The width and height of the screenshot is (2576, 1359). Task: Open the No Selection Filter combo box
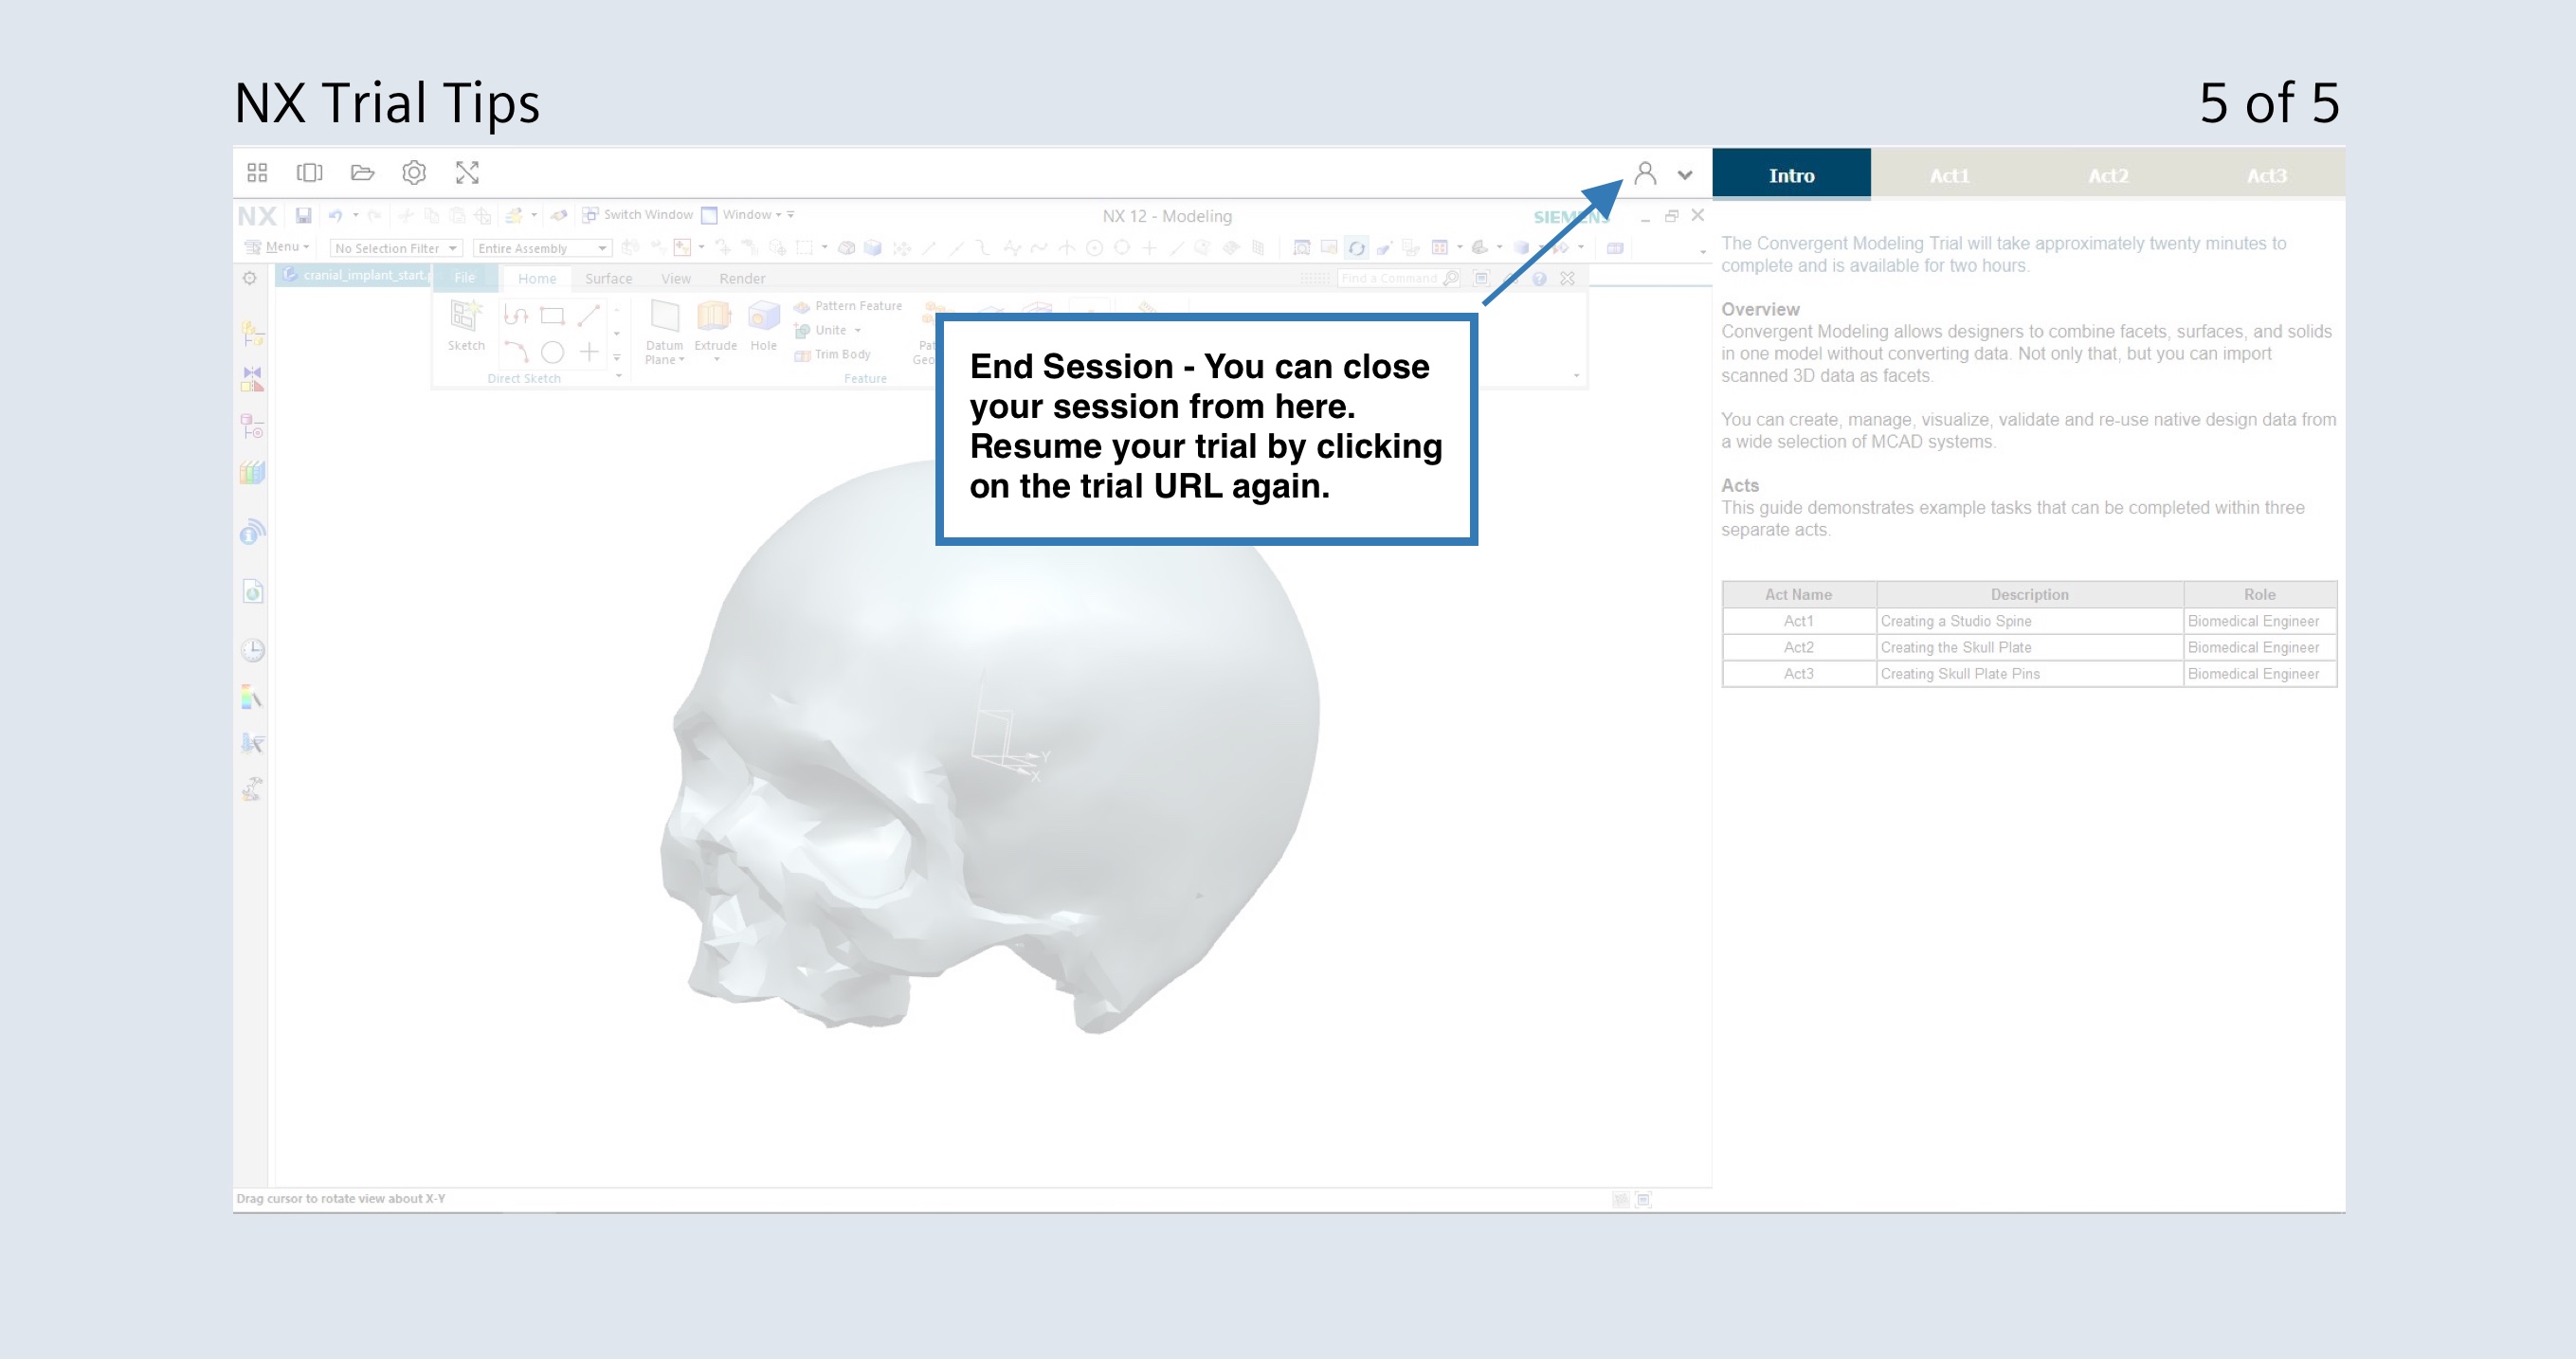pos(396,248)
